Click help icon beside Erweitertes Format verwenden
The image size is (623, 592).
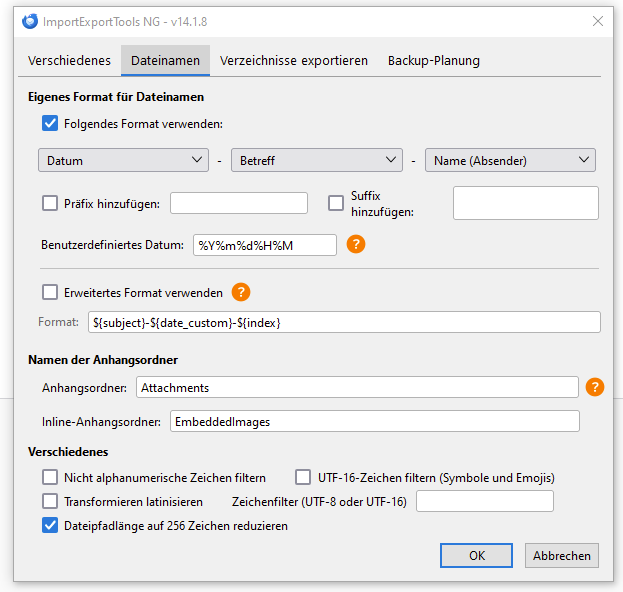coord(241,293)
